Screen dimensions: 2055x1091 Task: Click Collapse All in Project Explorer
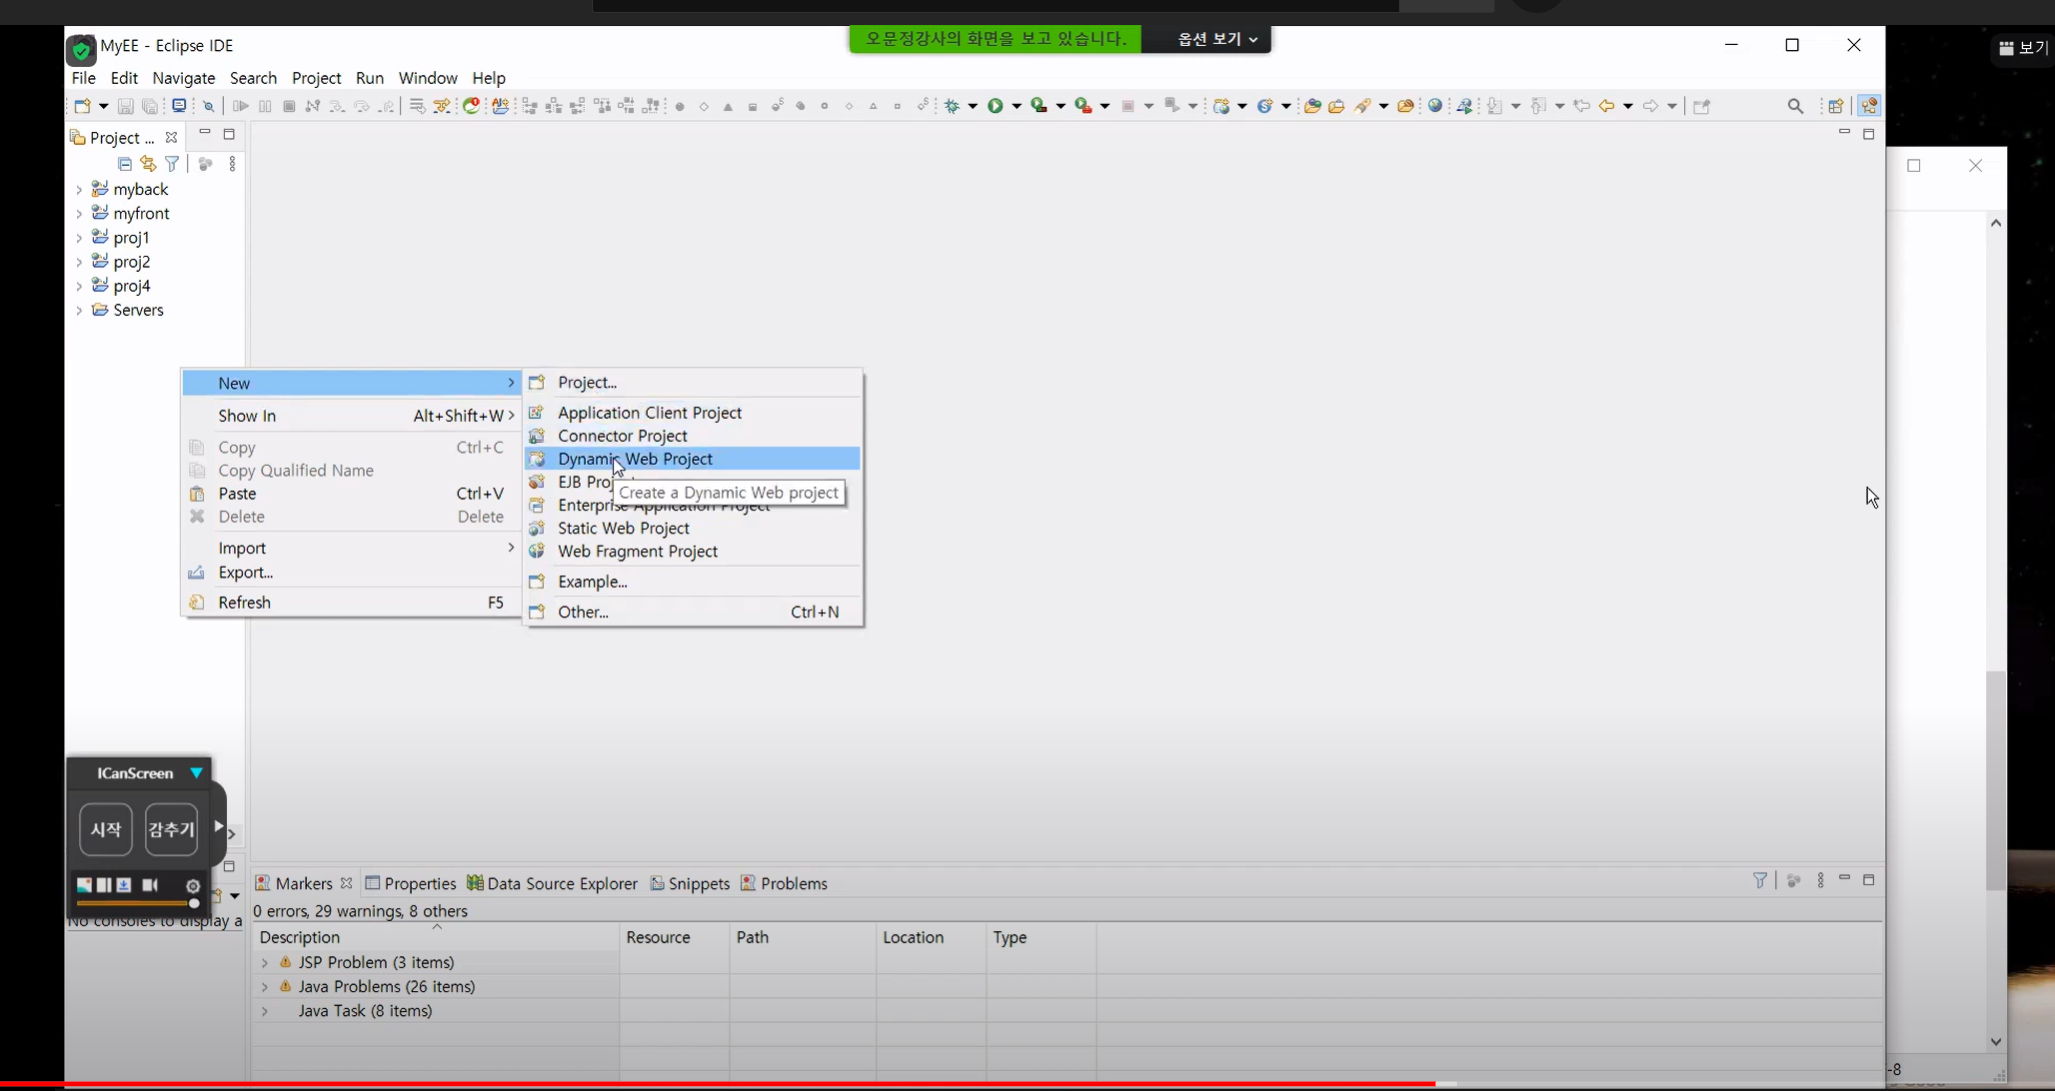click(x=124, y=164)
